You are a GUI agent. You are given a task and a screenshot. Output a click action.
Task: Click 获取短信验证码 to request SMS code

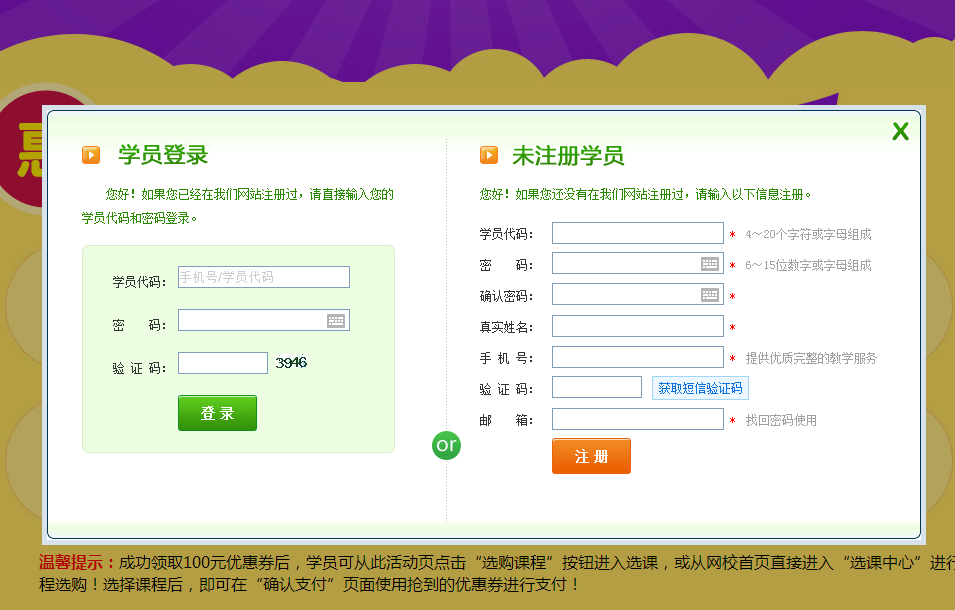(700, 388)
